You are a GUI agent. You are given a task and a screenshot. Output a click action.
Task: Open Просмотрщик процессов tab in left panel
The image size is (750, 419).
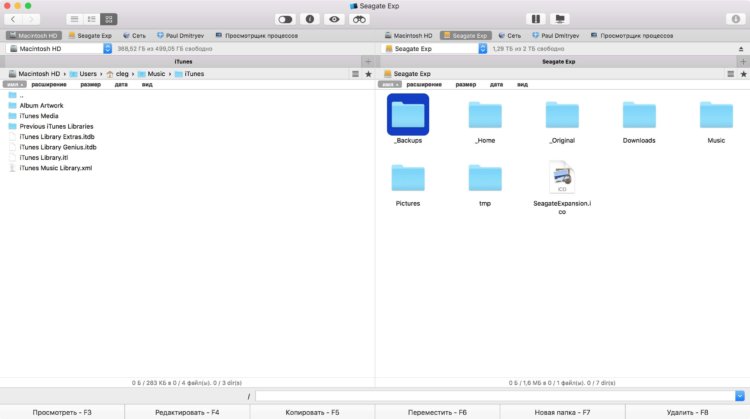point(257,35)
